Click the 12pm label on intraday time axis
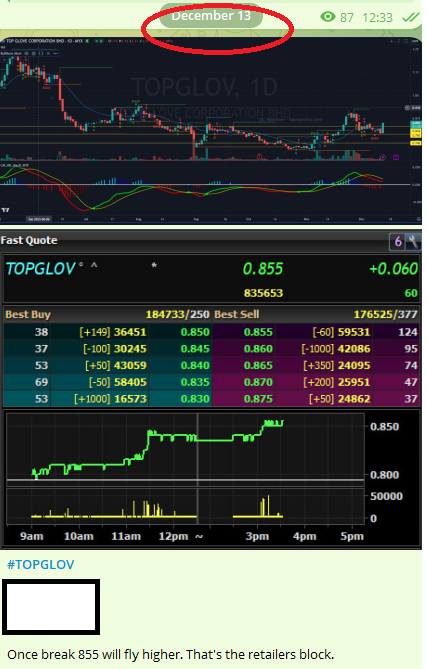 (x=173, y=536)
